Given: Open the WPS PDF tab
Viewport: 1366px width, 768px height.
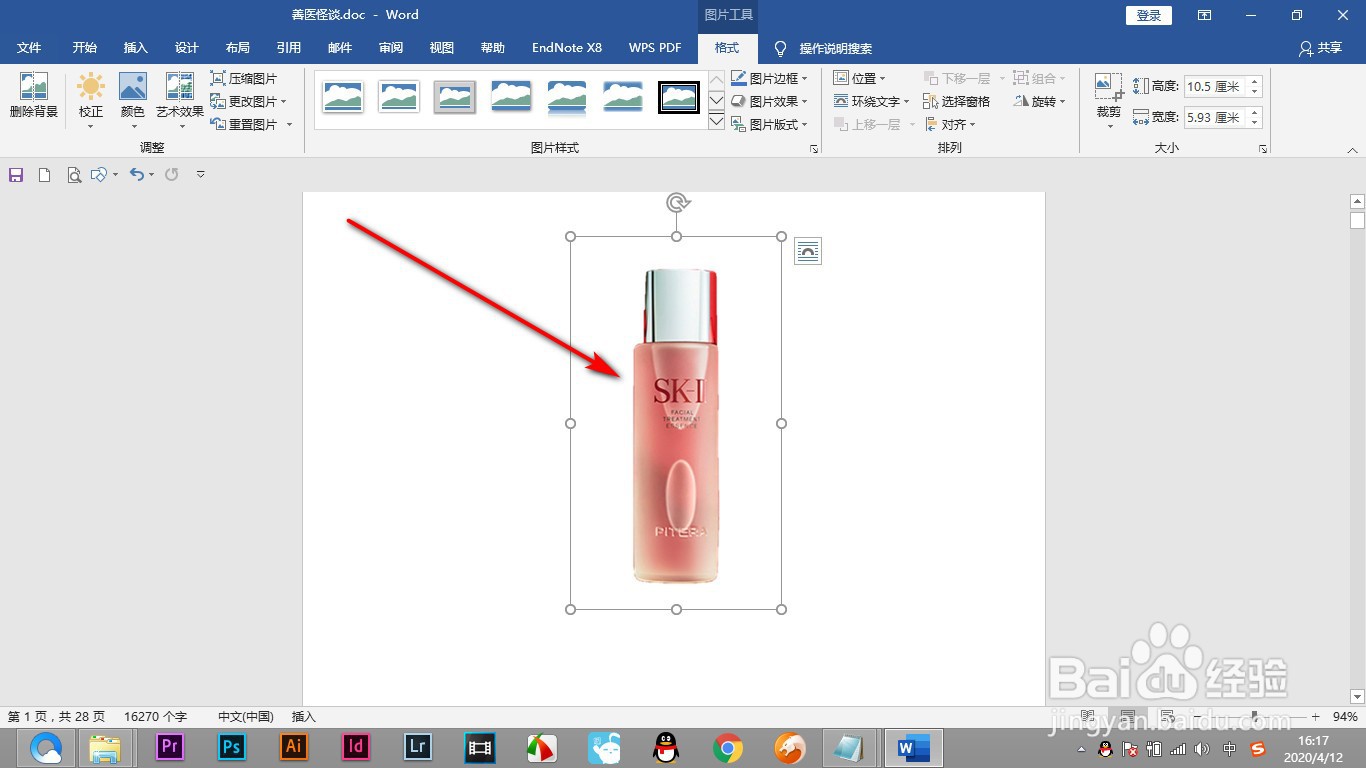Looking at the screenshot, I should 655,48.
